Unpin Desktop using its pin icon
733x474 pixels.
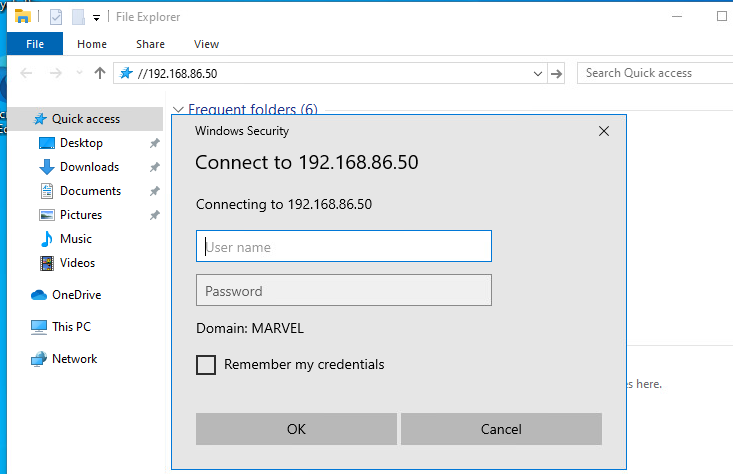coord(154,143)
